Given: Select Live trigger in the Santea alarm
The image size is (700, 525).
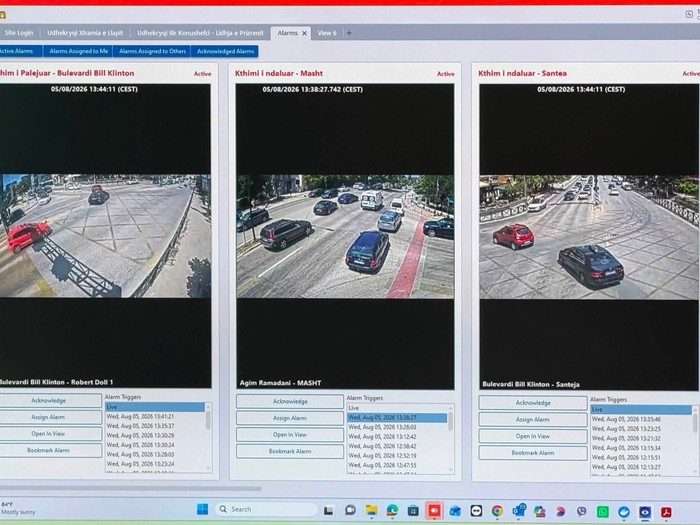Looking at the screenshot, I should click(x=641, y=409).
